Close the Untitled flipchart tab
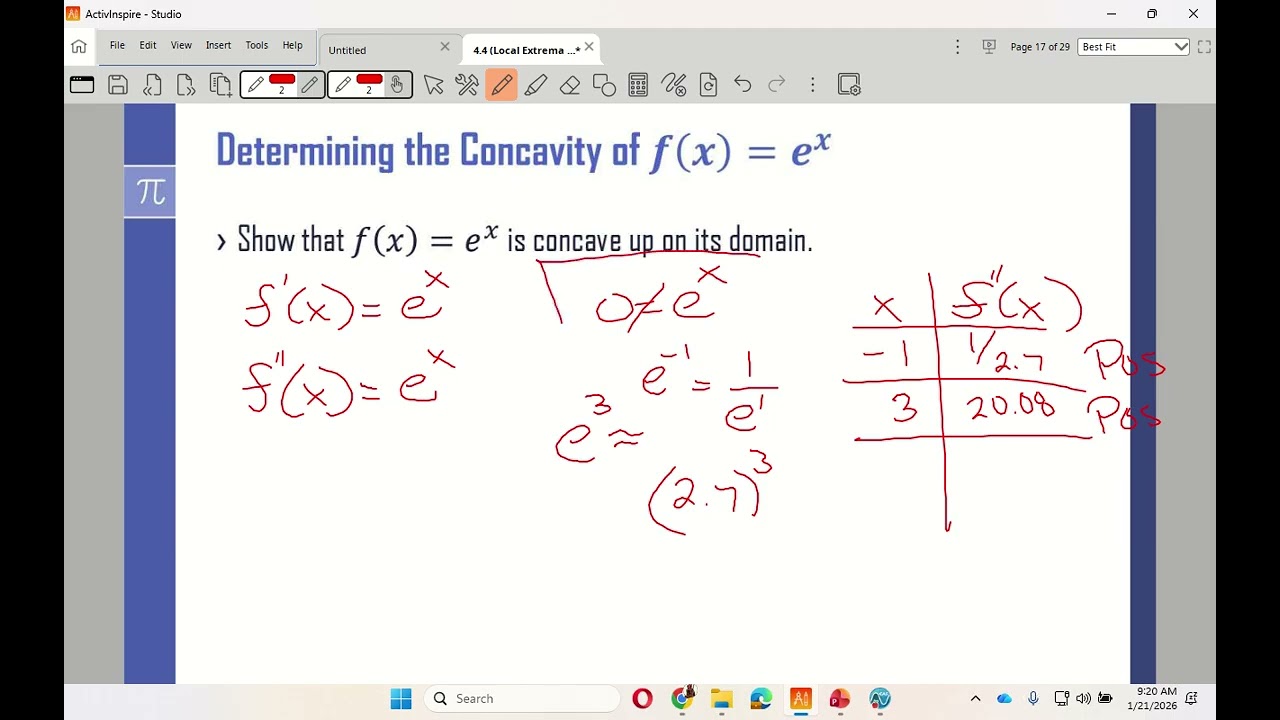1280x720 pixels. (x=445, y=47)
